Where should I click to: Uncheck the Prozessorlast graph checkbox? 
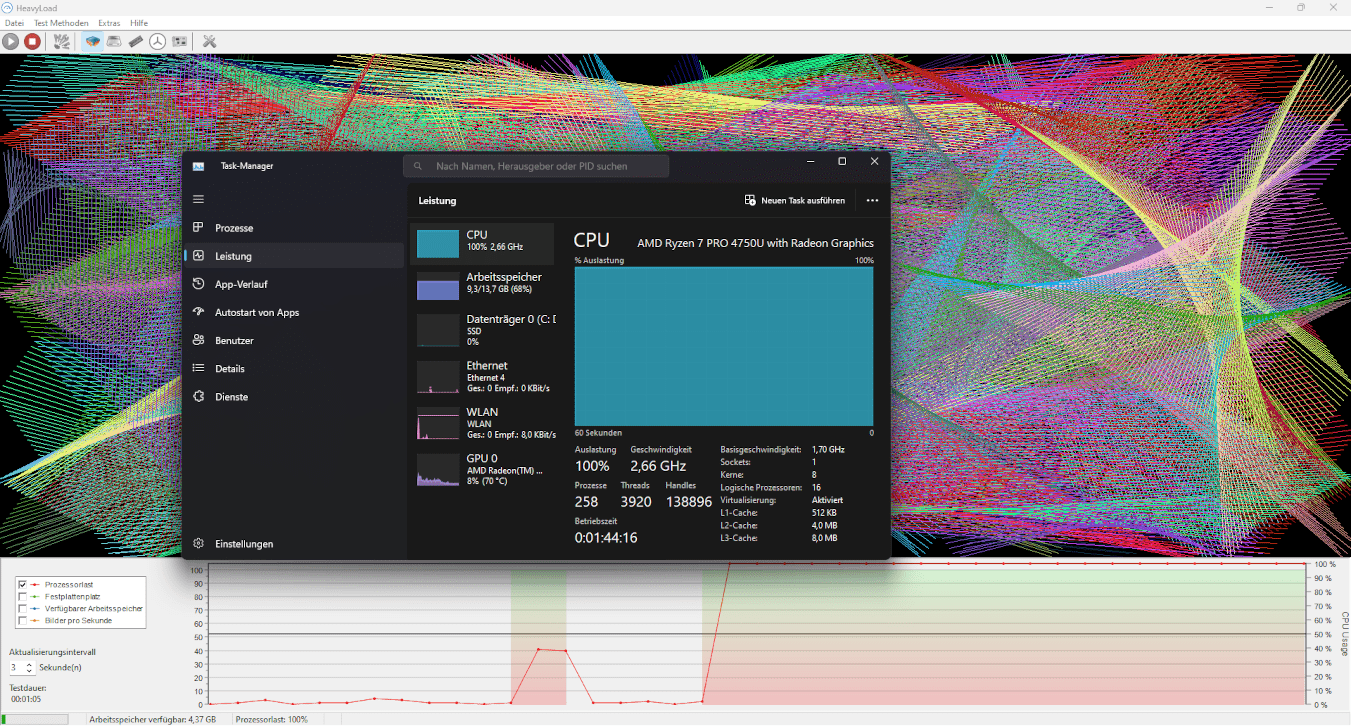23,584
